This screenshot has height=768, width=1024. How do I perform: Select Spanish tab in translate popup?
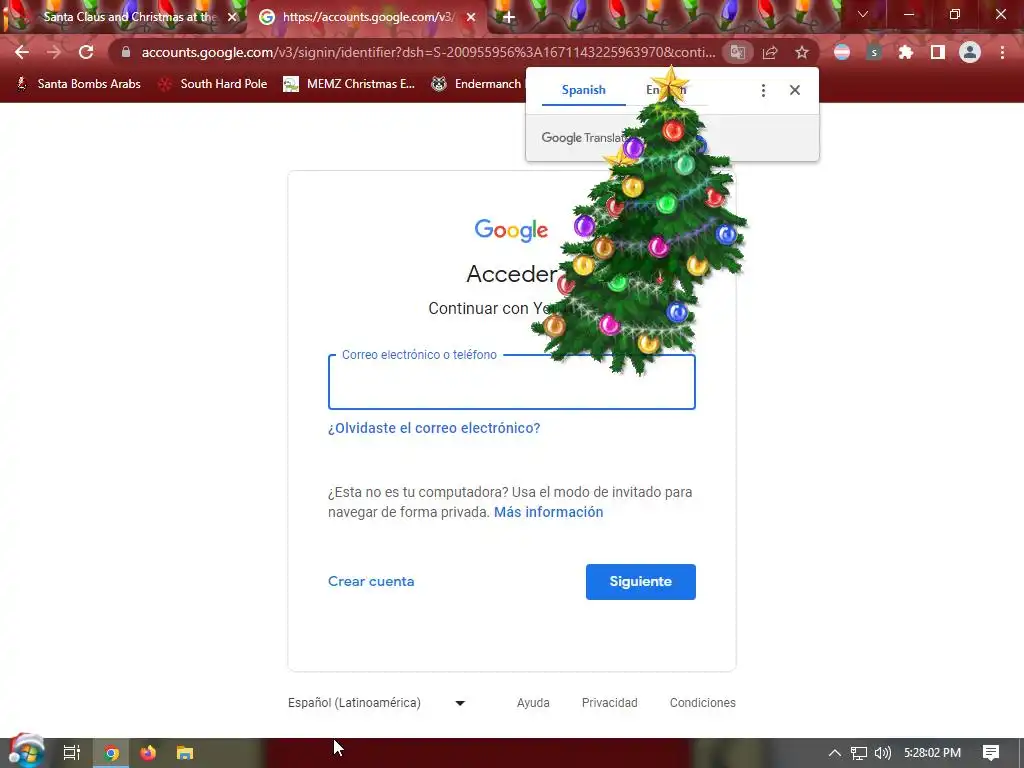tap(584, 90)
